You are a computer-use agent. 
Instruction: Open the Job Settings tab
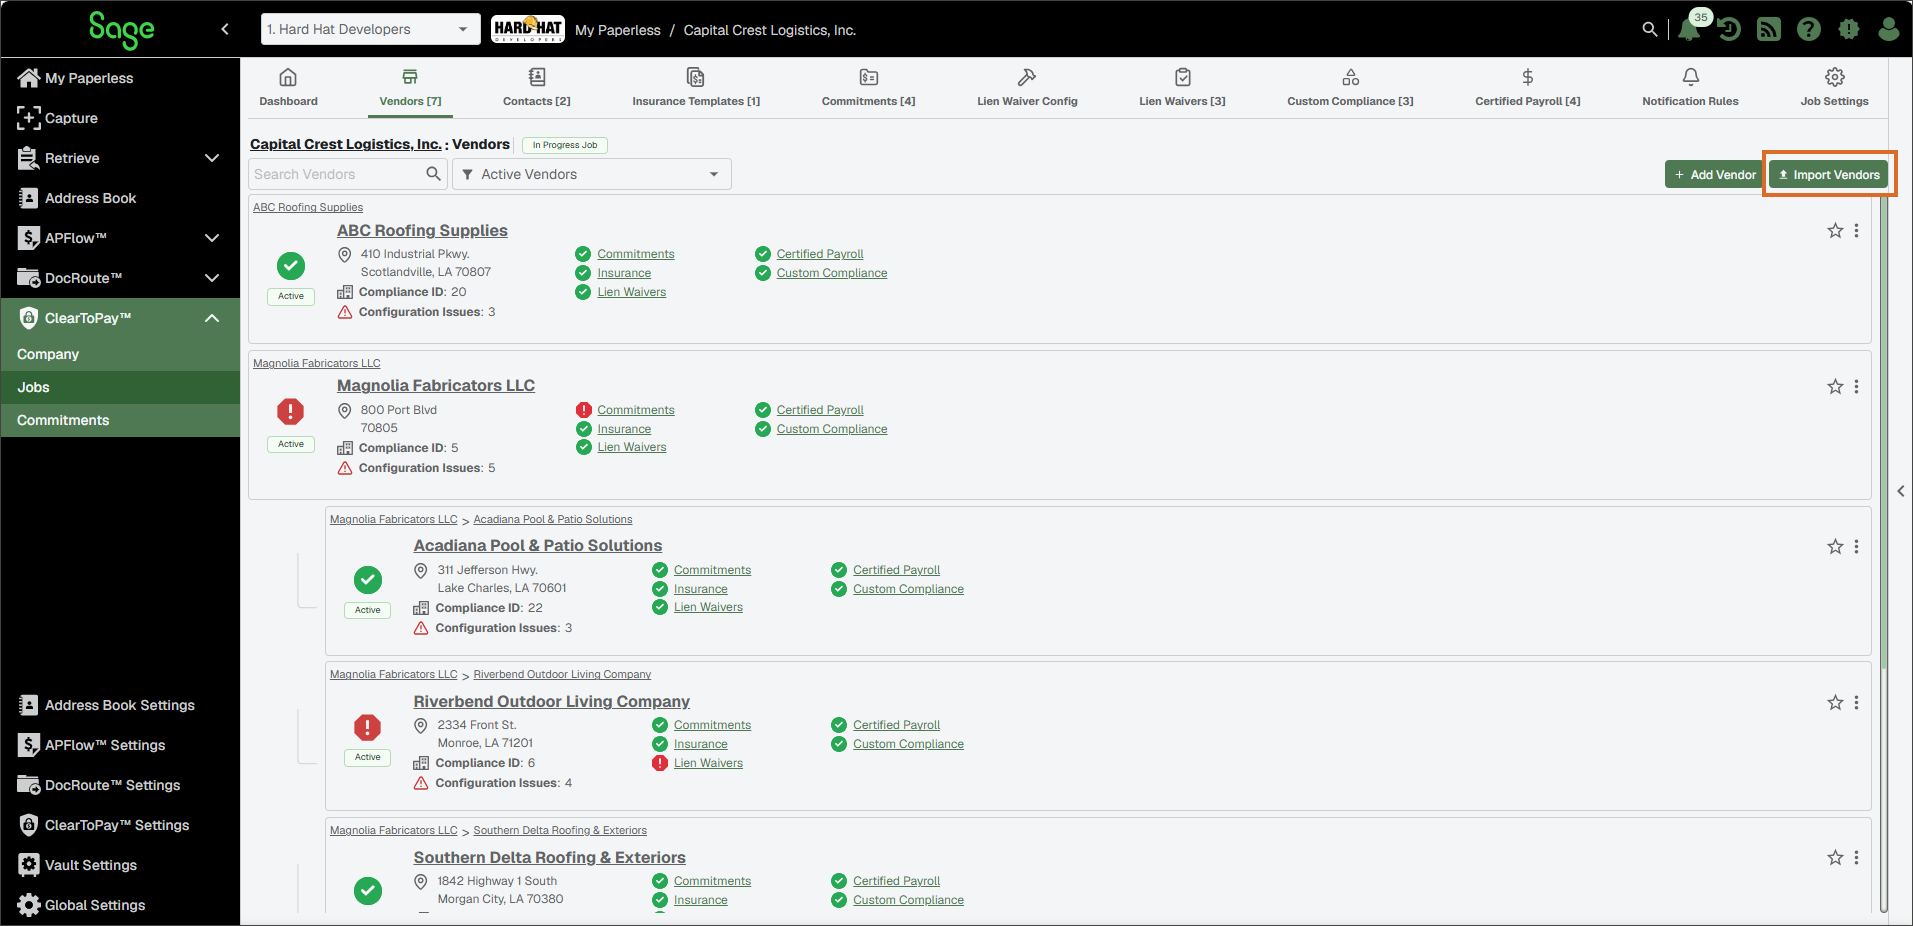(1834, 87)
